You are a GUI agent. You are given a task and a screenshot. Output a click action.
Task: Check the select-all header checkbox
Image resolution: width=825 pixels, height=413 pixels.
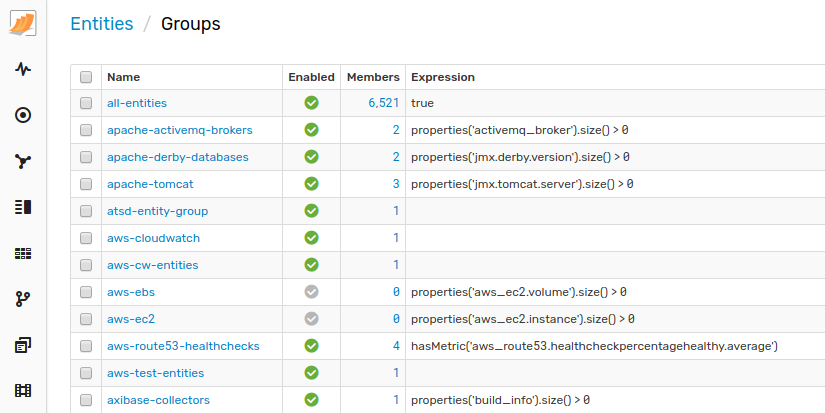(86, 77)
